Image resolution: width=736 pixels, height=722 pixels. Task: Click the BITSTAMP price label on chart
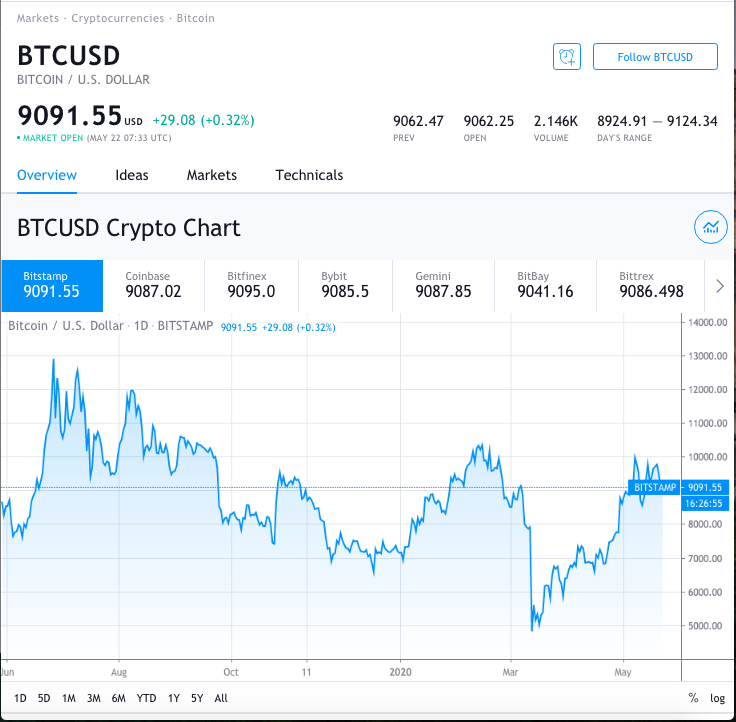pos(655,487)
